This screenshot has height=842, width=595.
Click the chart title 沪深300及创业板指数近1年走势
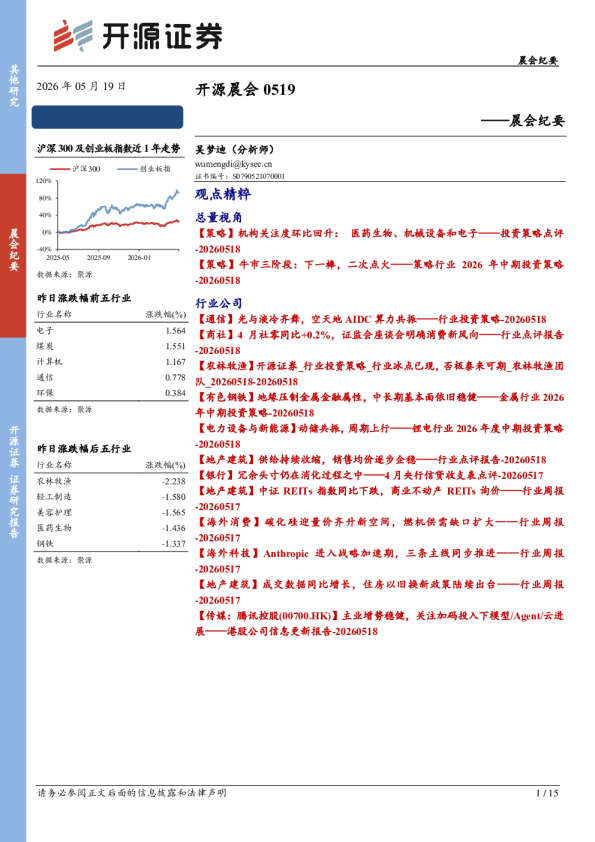[x=108, y=149]
